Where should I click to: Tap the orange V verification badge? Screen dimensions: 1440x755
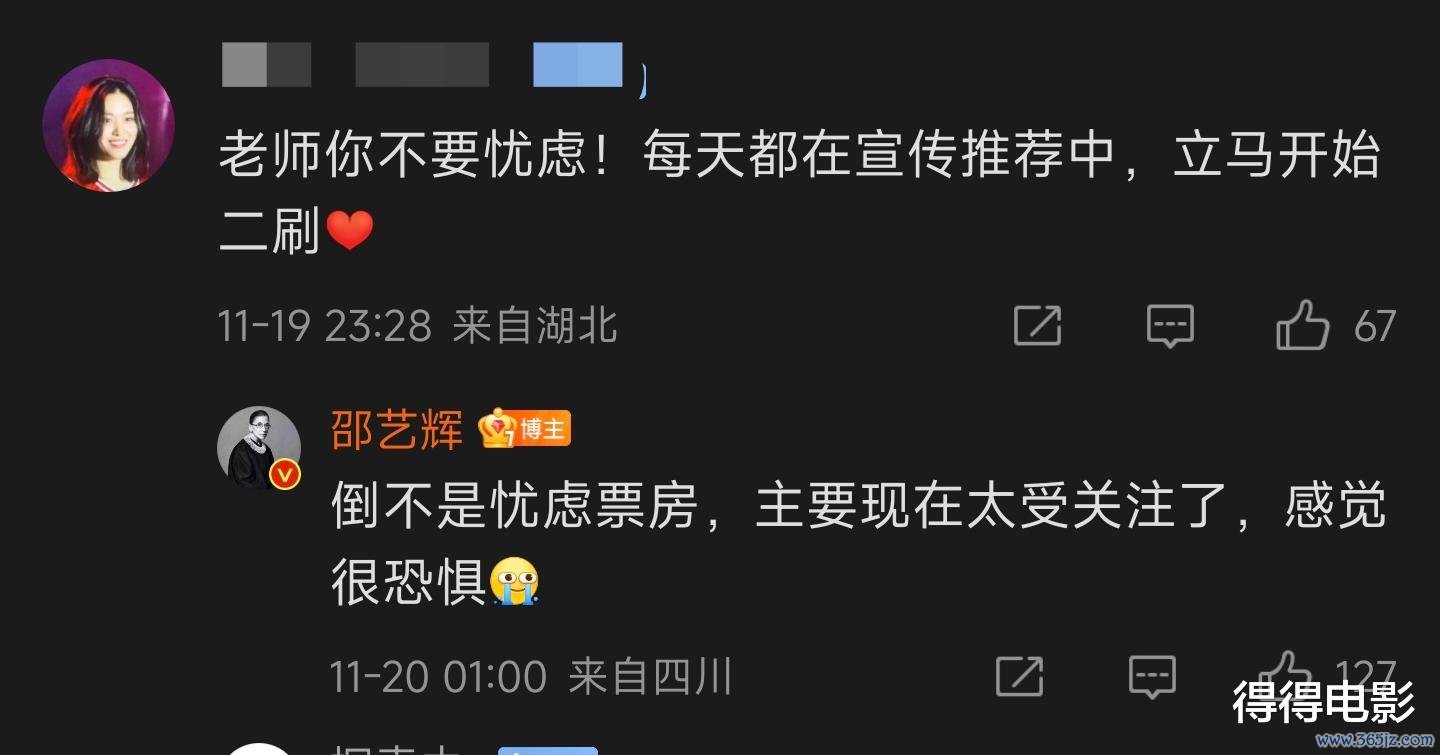pos(285,474)
